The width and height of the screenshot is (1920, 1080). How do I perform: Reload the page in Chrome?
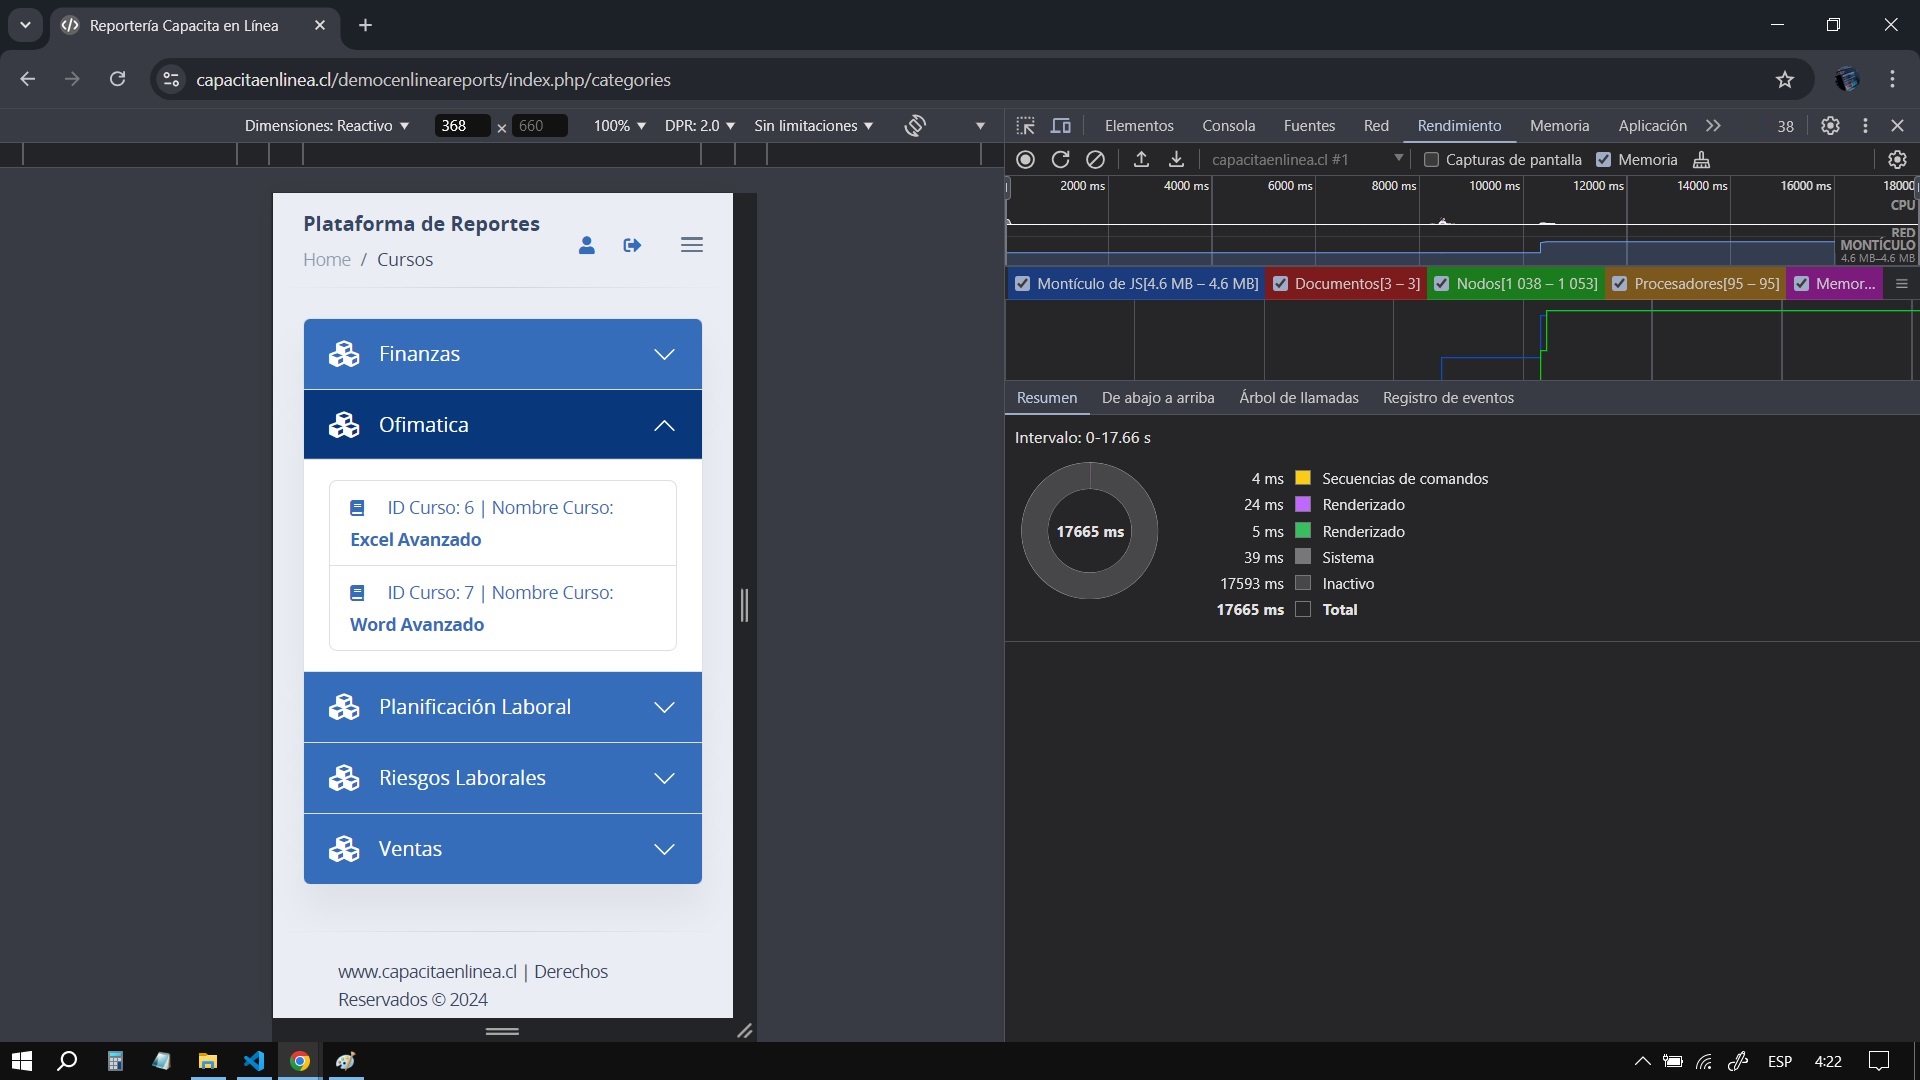click(117, 79)
